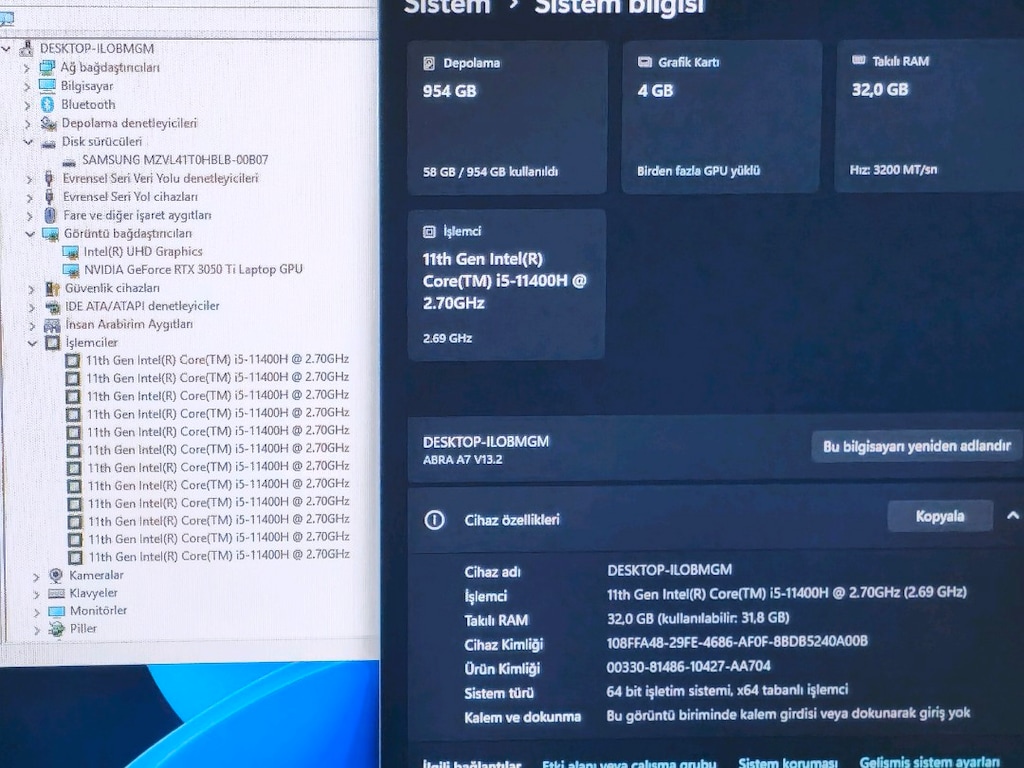Click Evrensel Seri Yol cihazları USB icon

coord(50,197)
